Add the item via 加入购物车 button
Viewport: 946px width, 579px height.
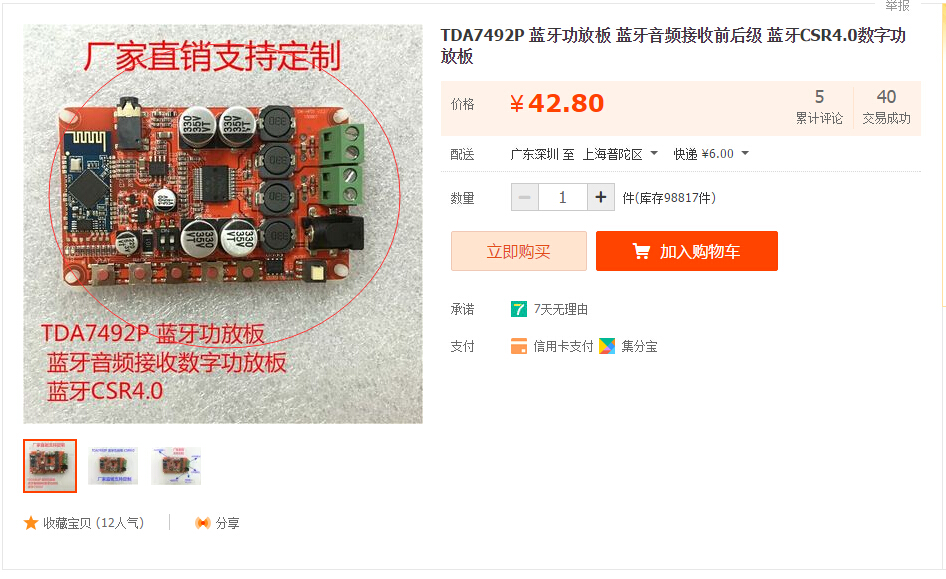click(x=687, y=251)
